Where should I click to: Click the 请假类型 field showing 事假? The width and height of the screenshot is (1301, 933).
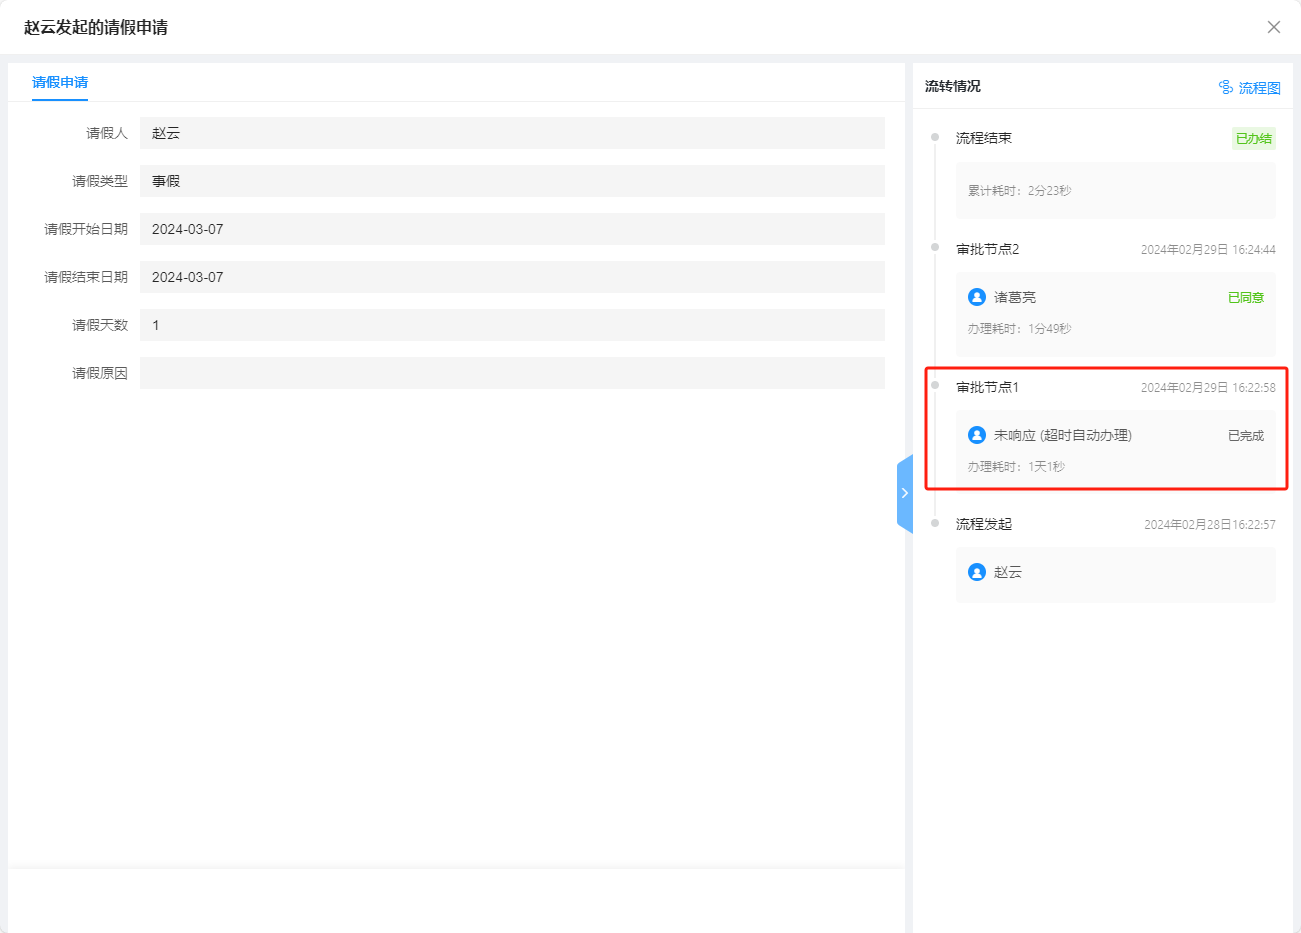click(512, 181)
